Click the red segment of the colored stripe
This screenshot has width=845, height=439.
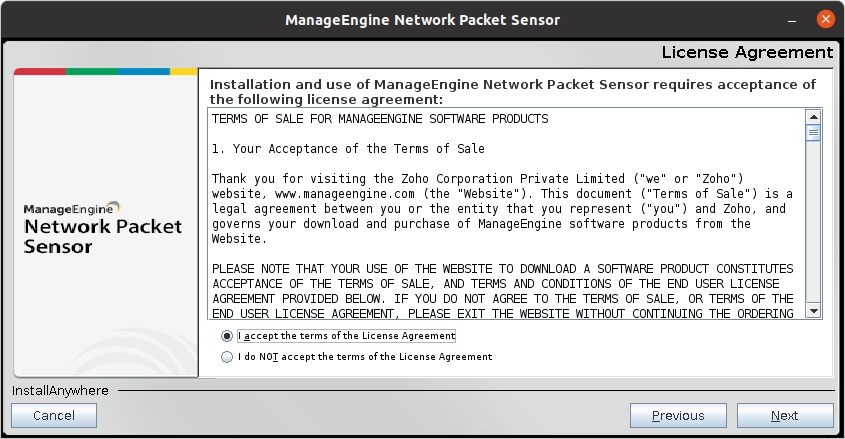40,72
